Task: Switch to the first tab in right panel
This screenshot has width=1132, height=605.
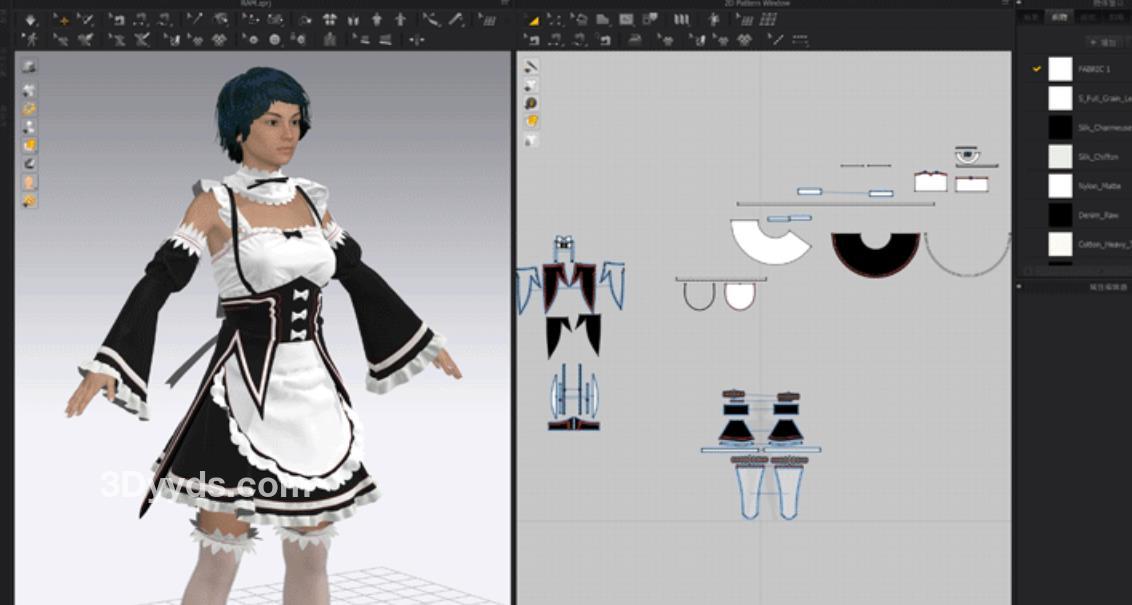Action: [1032, 17]
